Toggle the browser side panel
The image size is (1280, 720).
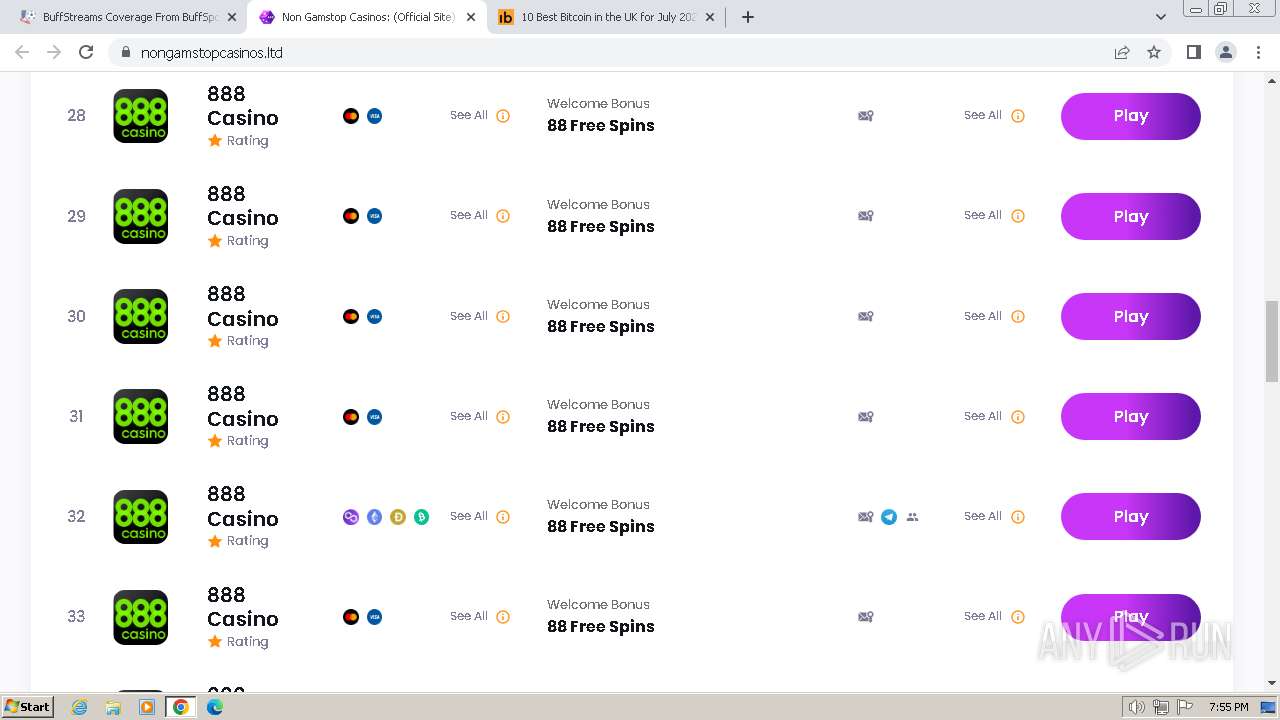[x=1193, y=52]
